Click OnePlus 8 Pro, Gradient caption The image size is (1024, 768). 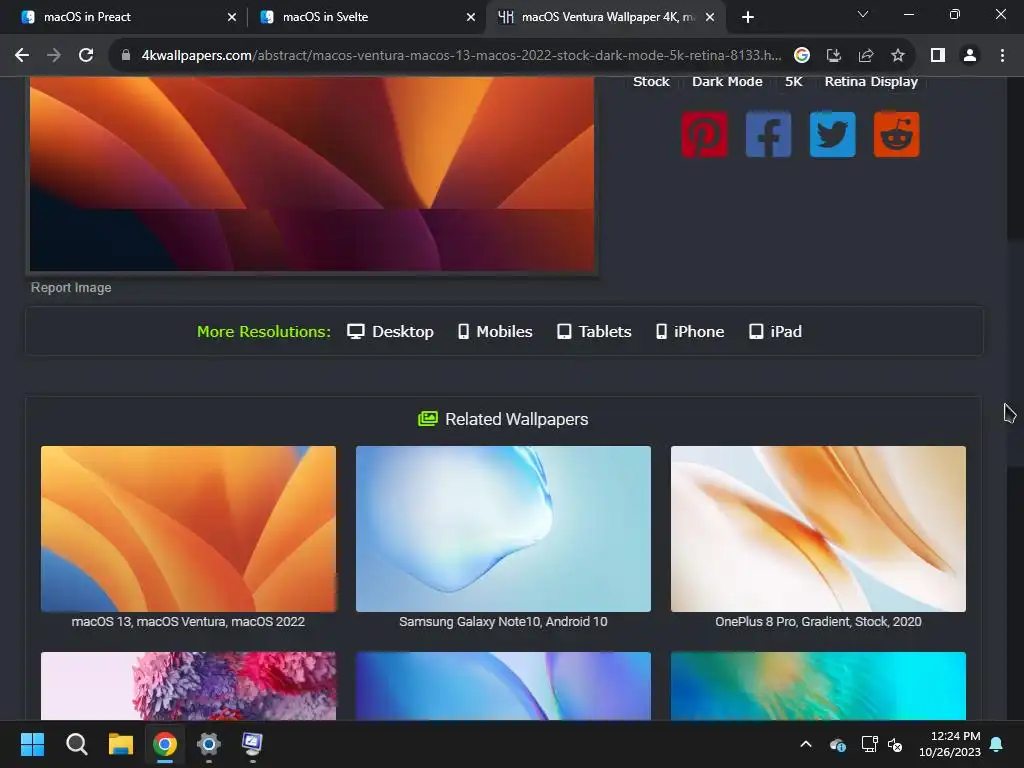click(818, 622)
